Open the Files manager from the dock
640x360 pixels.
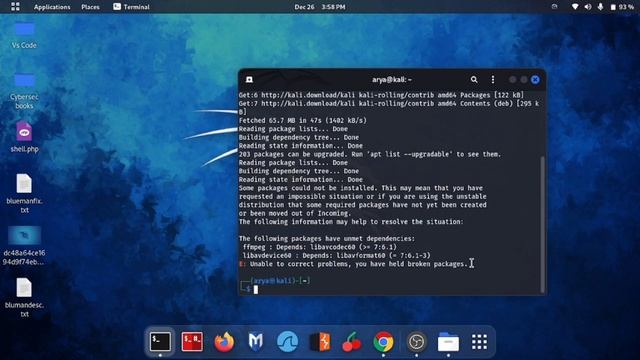click(x=448, y=342)
